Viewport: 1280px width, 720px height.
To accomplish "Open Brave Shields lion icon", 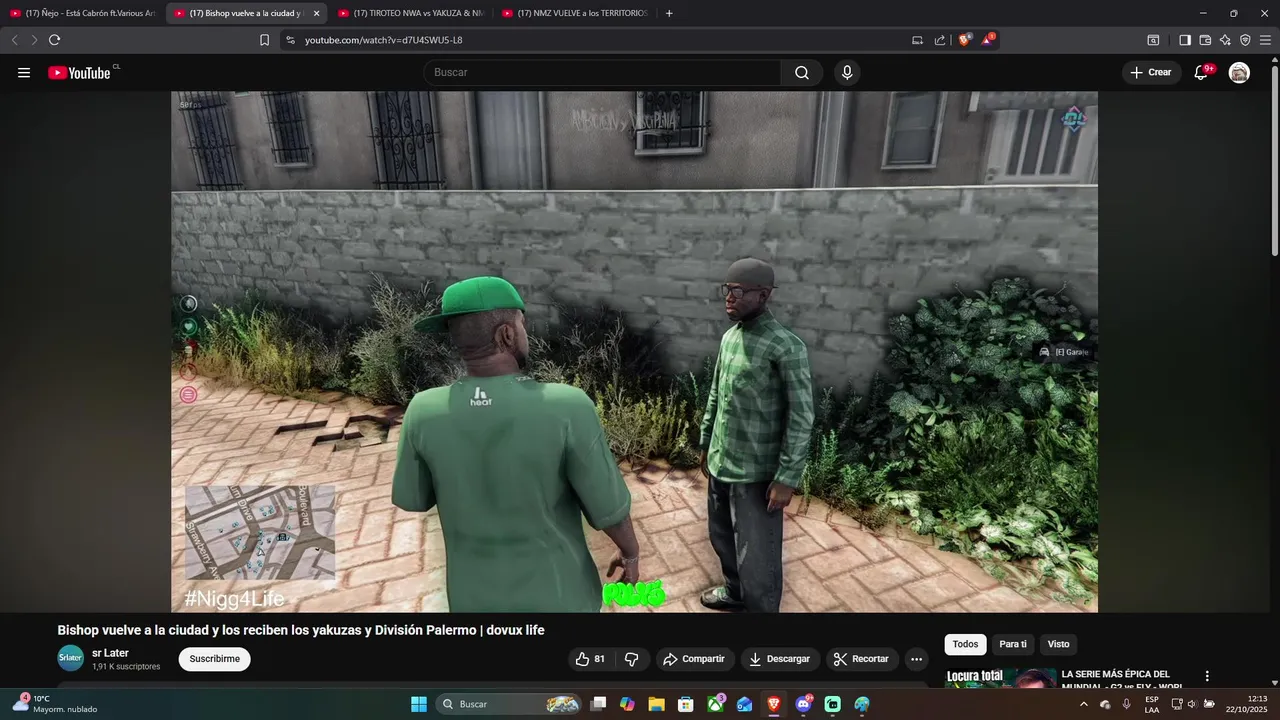I will [x=965, y=40].
